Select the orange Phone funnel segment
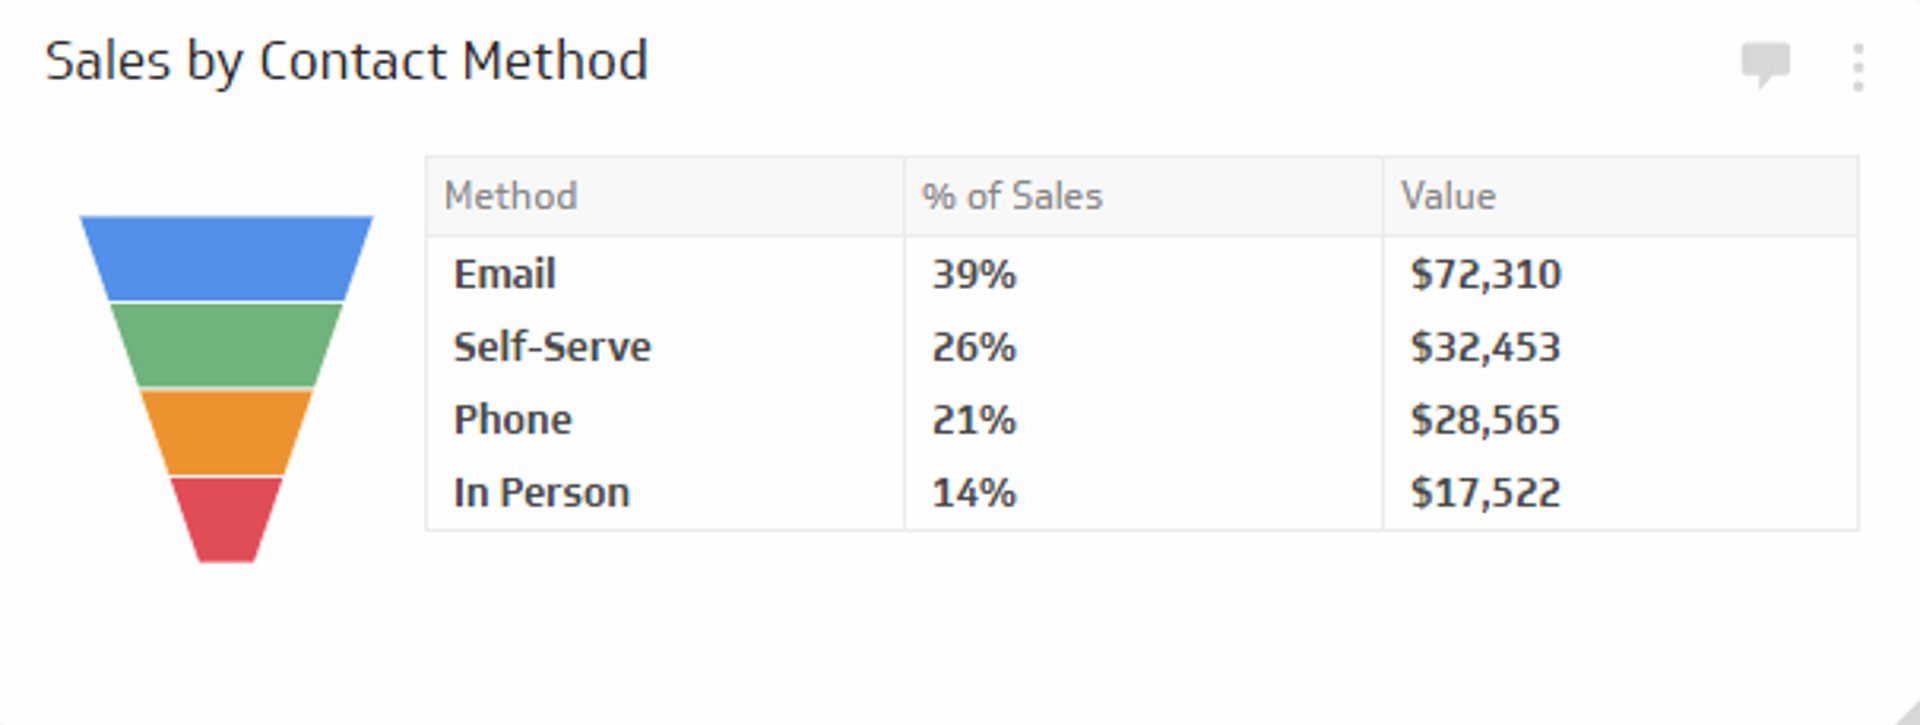Screen dimensions: 1920x725 [224, 430]
